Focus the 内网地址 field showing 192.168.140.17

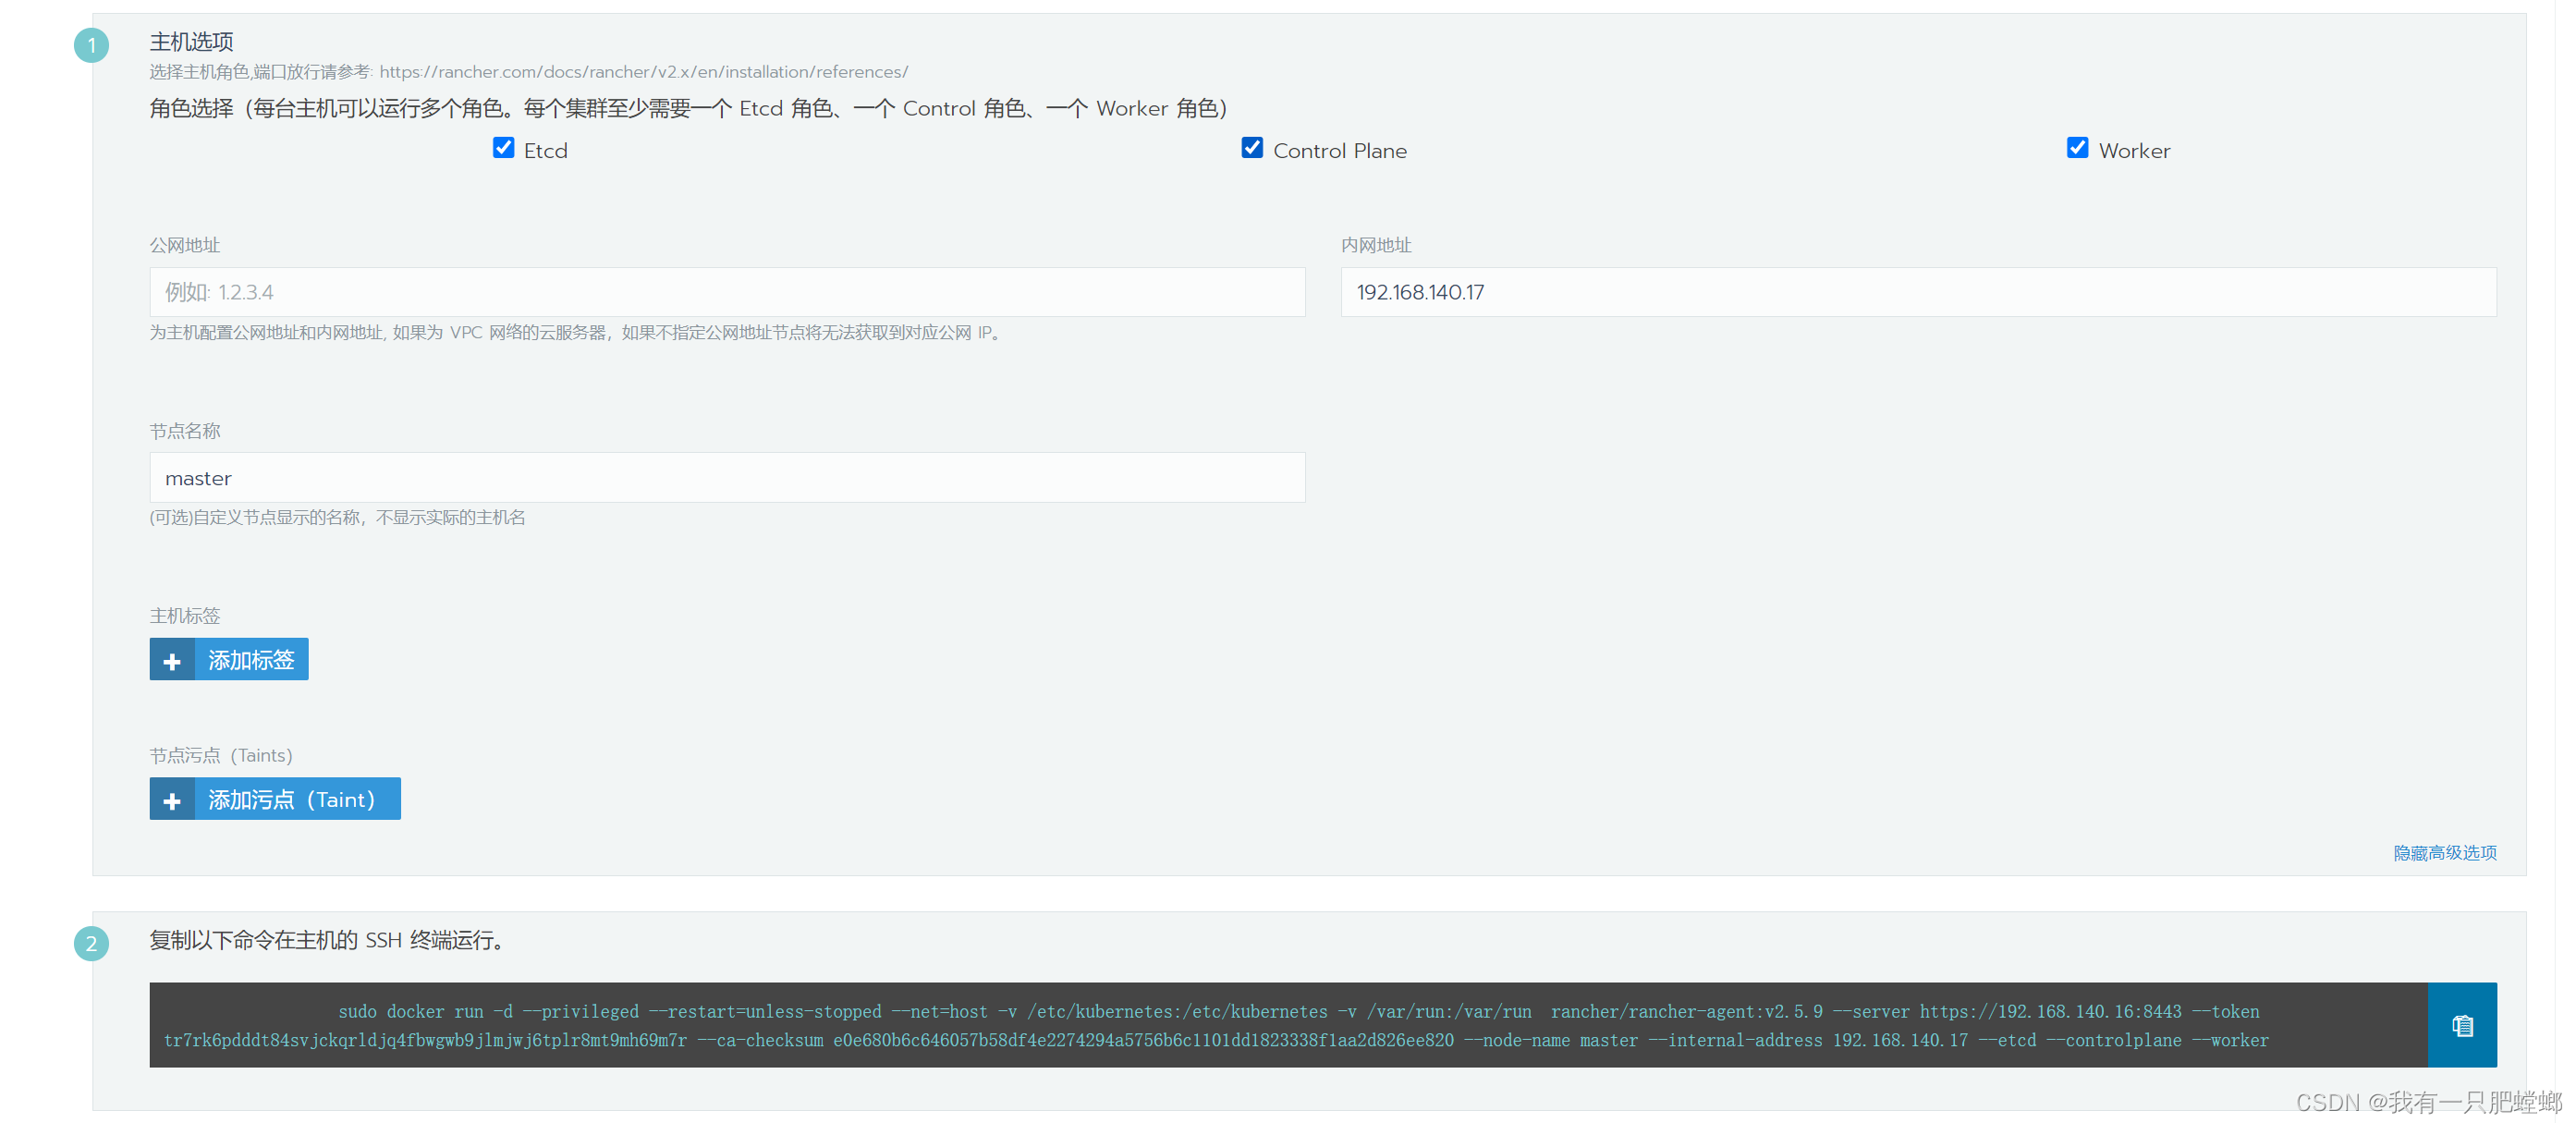pos(1918,292)
